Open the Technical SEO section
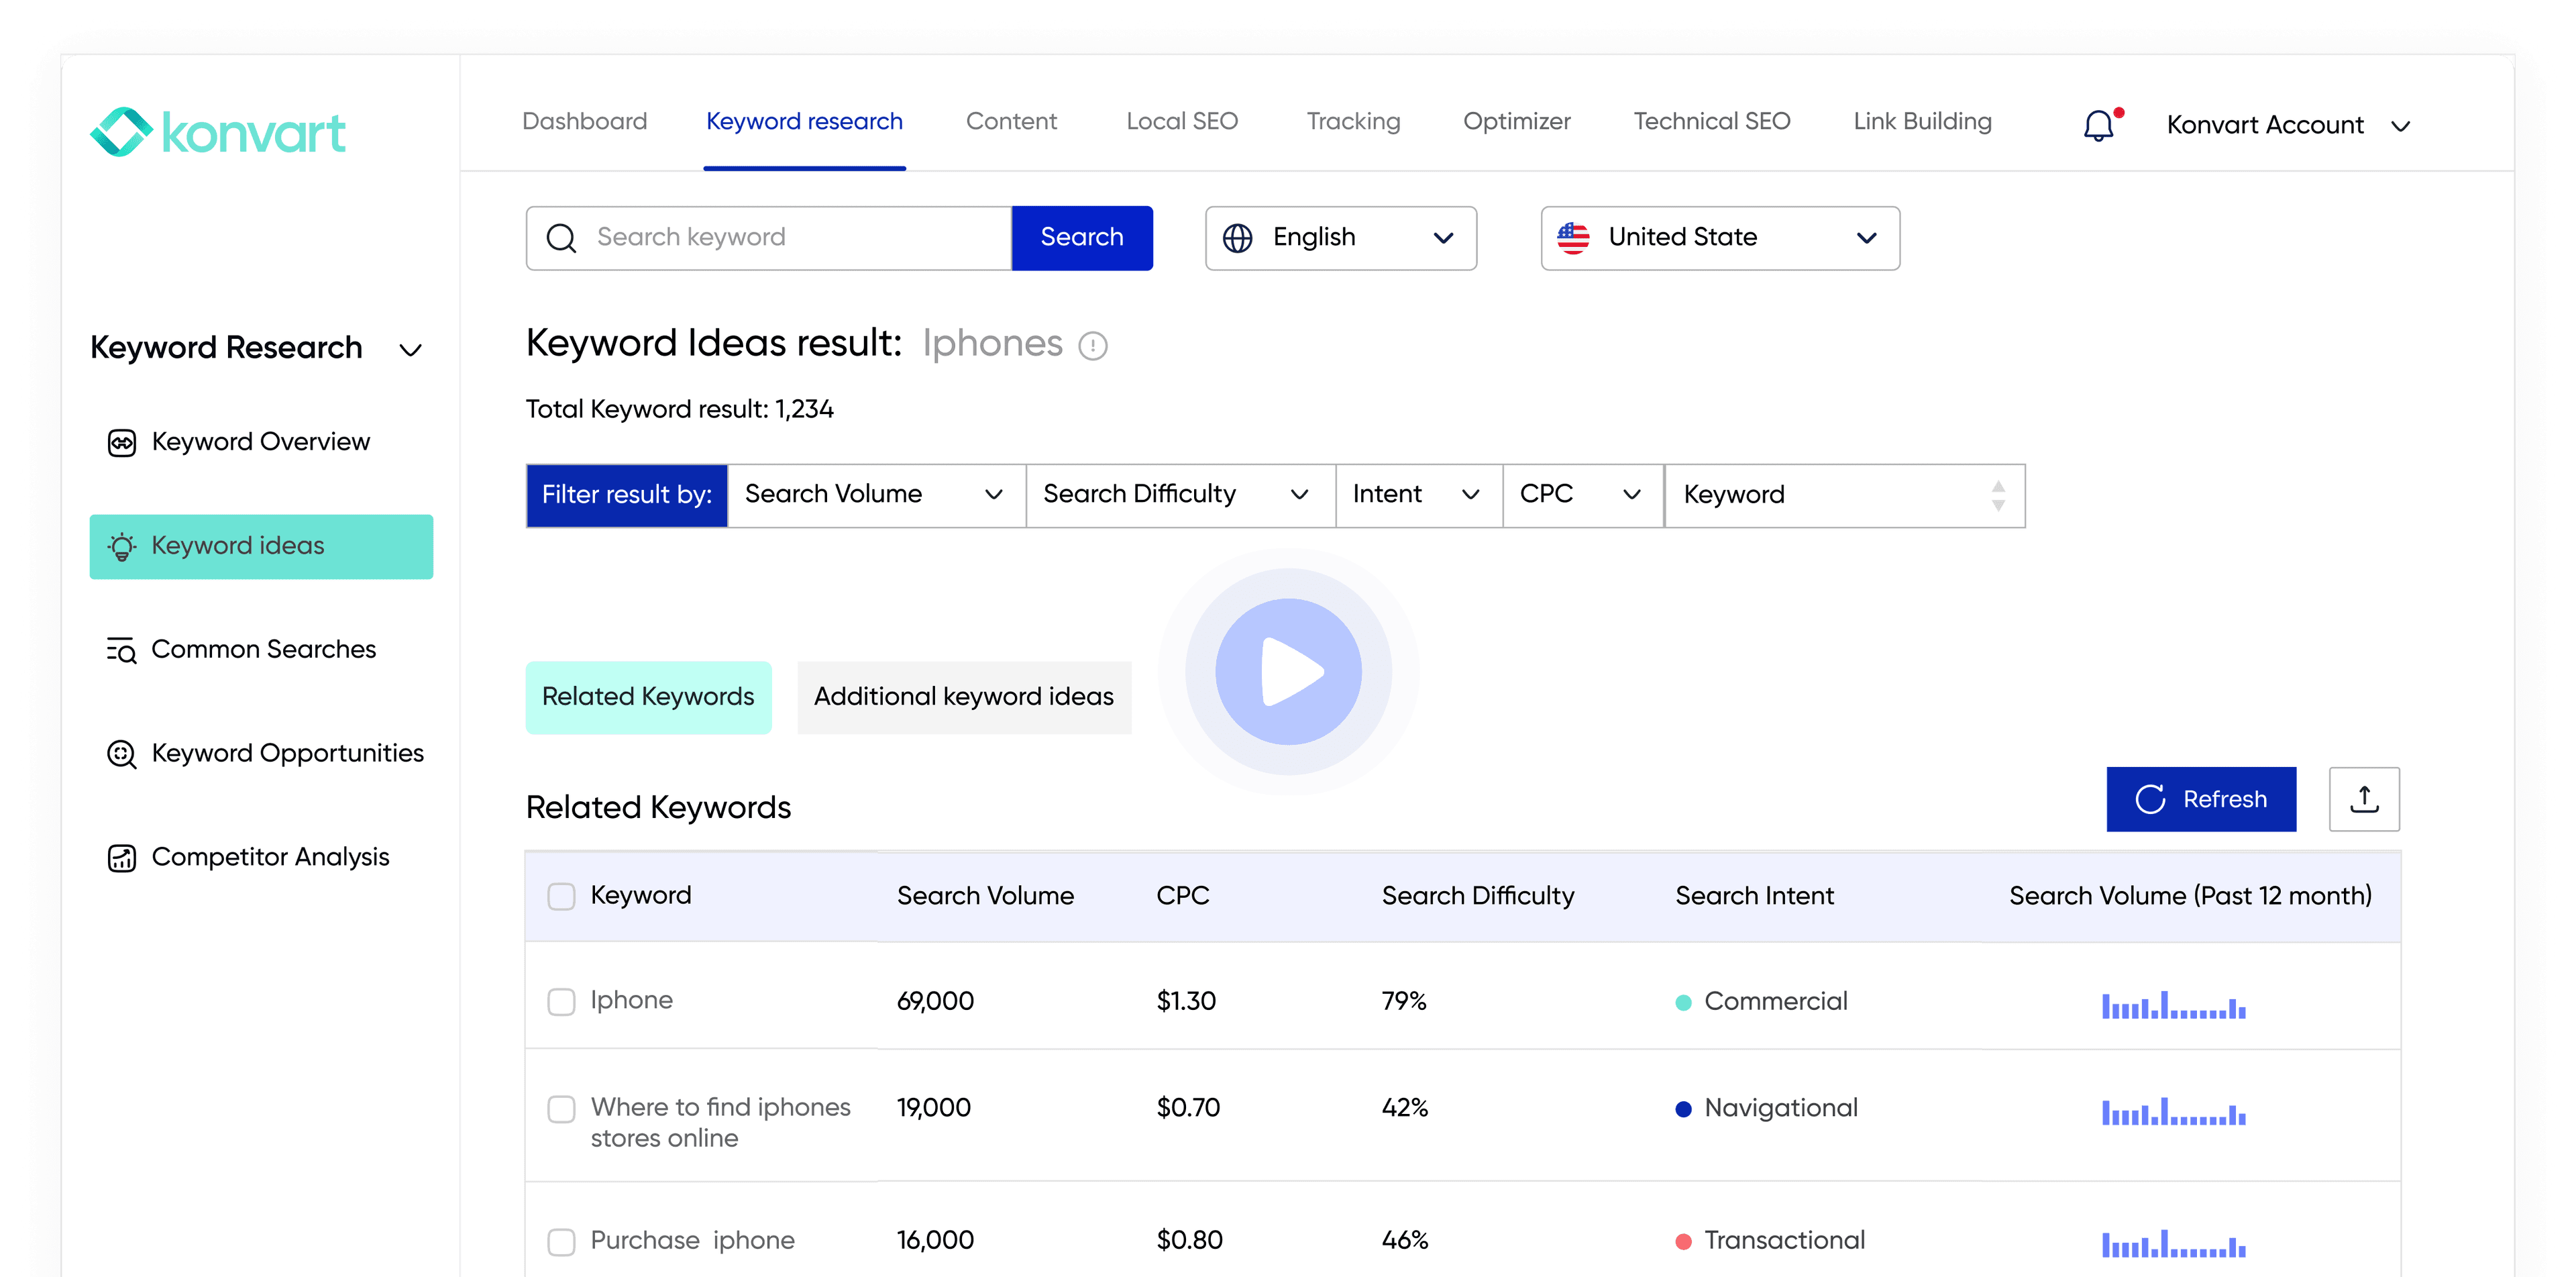Image resolution: width=2576 pixels, height=1277 pixels. 1711,121
